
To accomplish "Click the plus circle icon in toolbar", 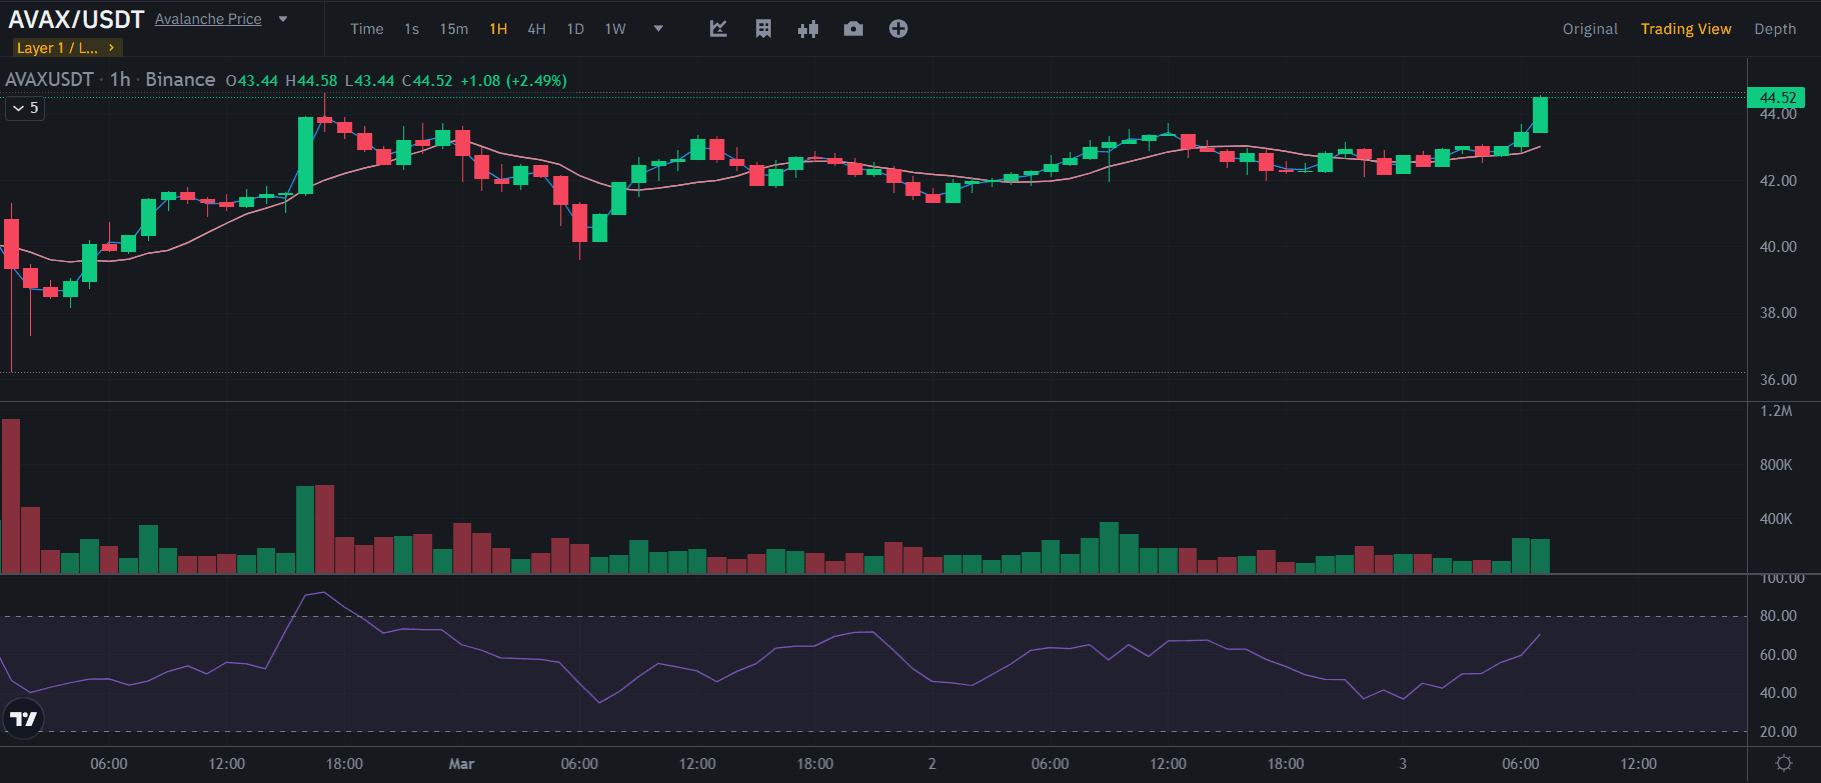I will pos(898,29).
